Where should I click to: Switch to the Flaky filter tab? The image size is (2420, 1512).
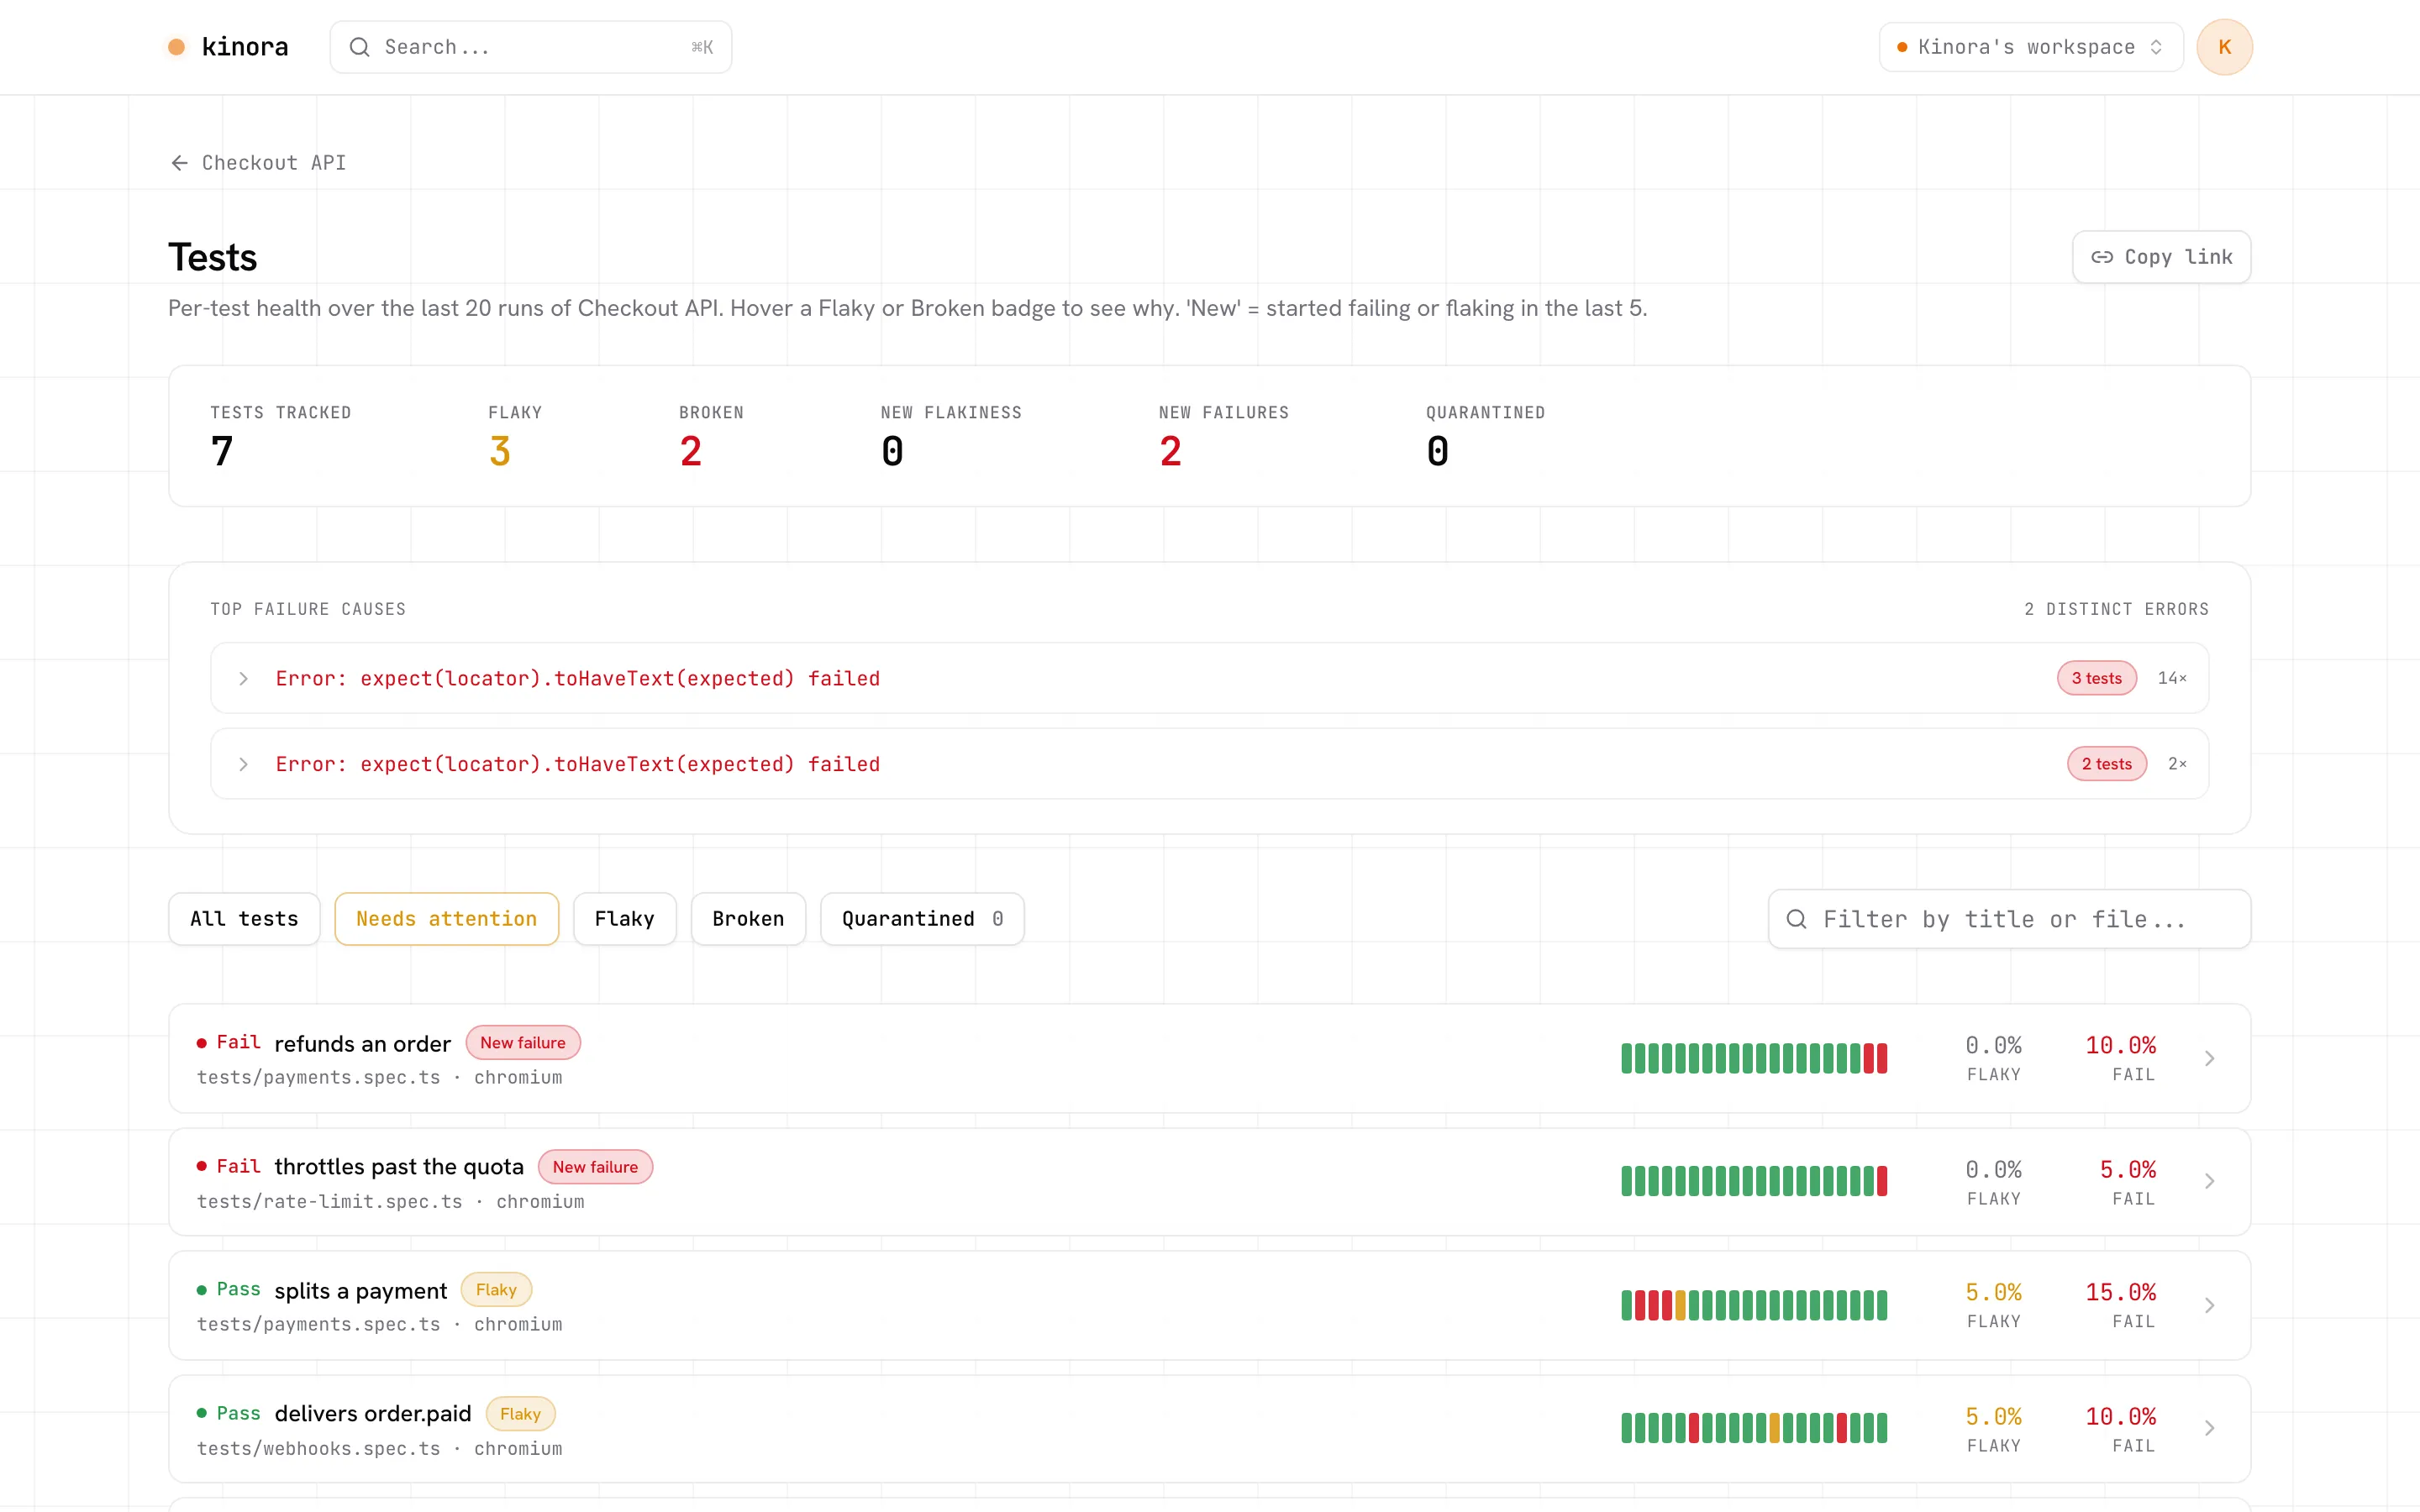pyautogui.click(x=624, y=919)
